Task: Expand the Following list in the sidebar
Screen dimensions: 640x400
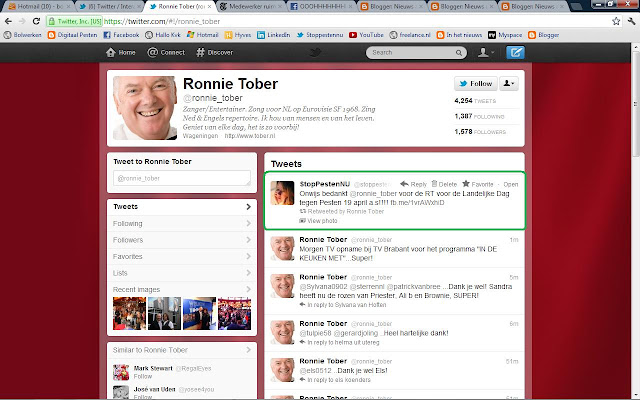Action: click(182, 223)
